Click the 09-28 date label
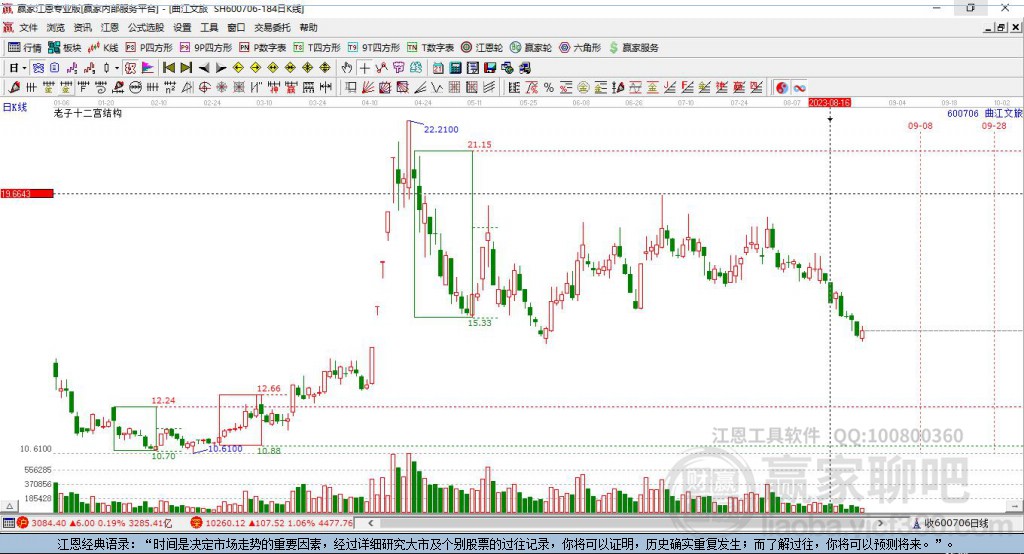Image resolution: width=1024 pixels, height=554 pixels. tap(994, 125)
